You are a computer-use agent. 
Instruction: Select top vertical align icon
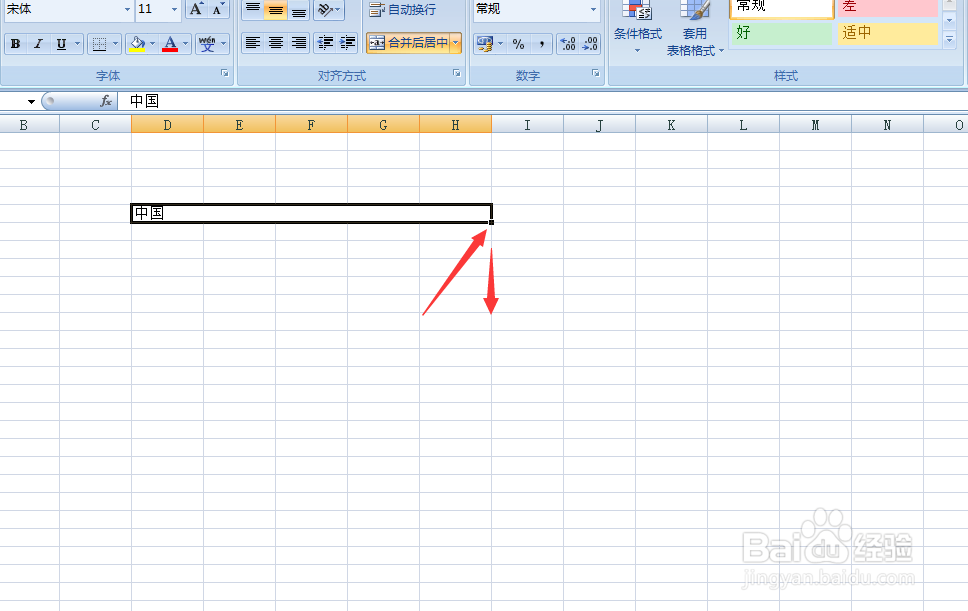pyautogui.click(x=252, y=9)
